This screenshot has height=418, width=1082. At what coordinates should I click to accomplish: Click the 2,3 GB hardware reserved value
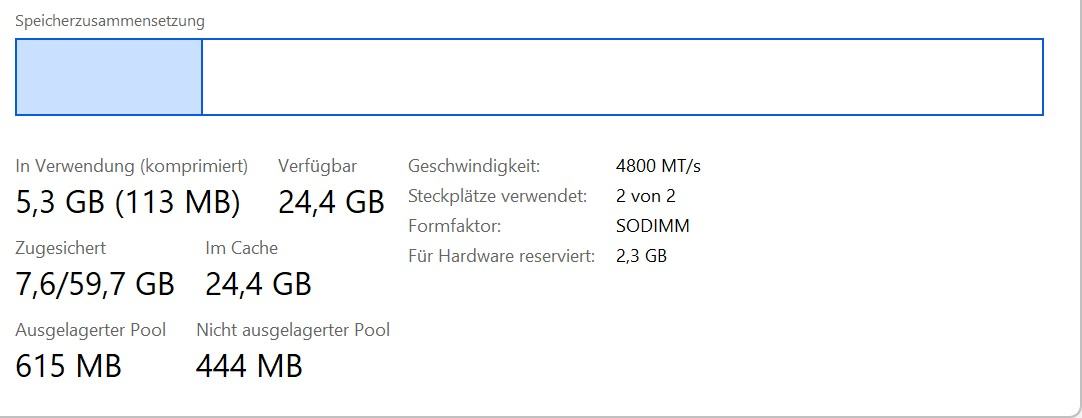click(x=641, y=256)
